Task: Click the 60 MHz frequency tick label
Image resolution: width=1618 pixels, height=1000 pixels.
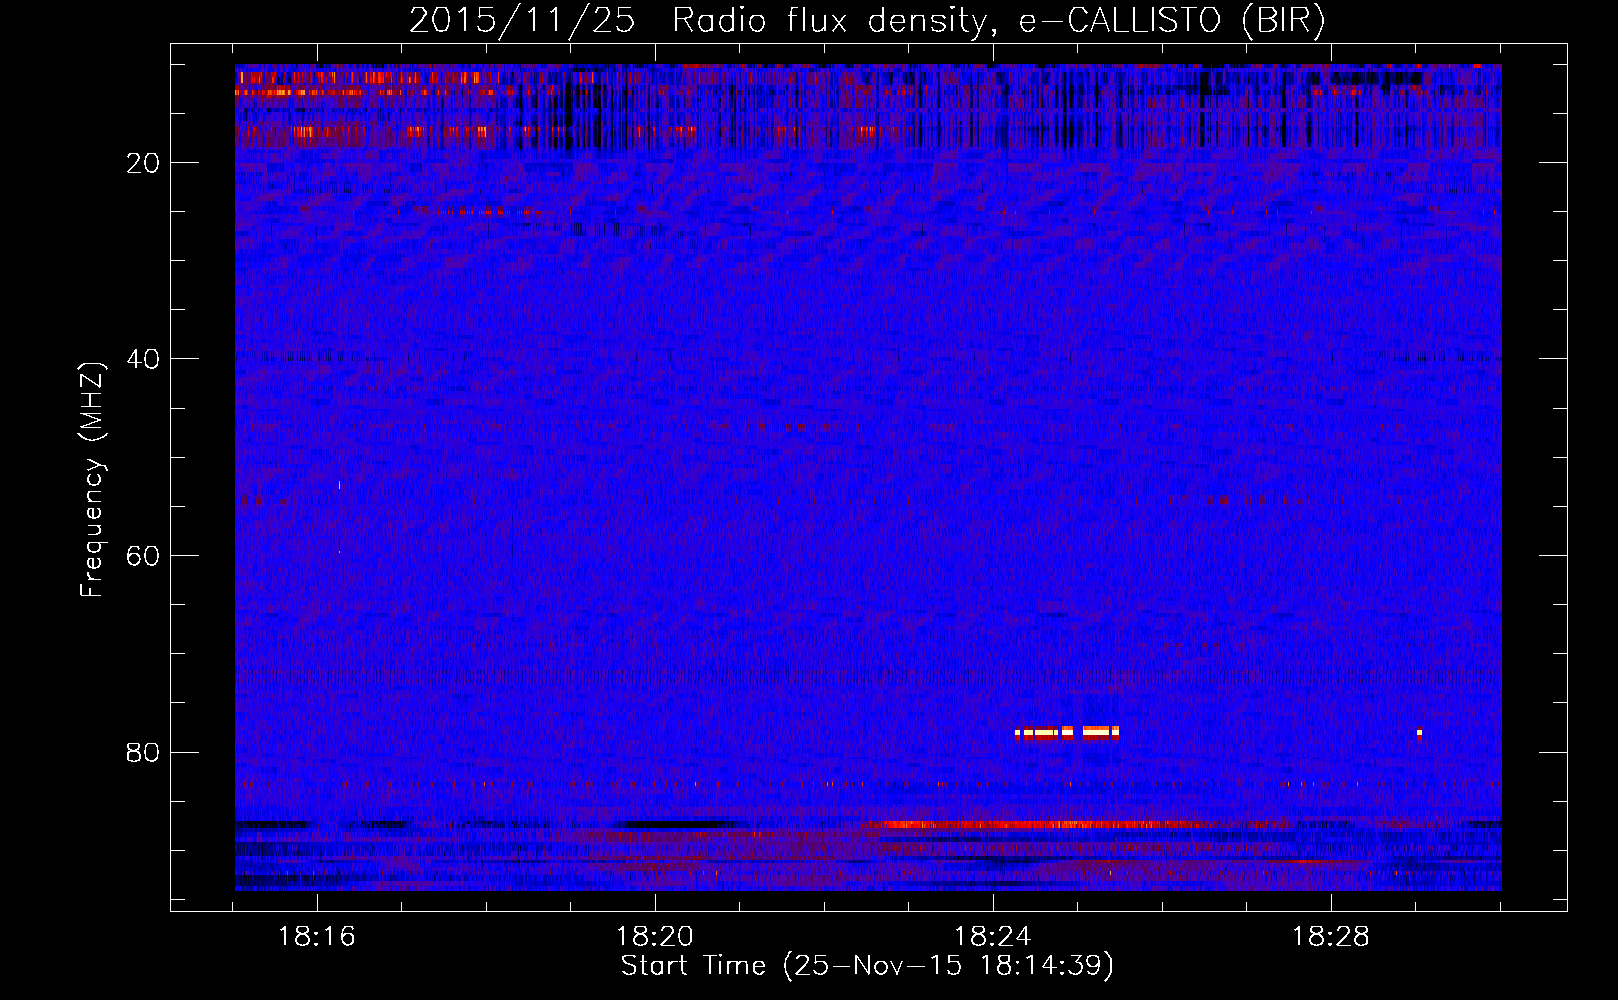Action: 144,556
